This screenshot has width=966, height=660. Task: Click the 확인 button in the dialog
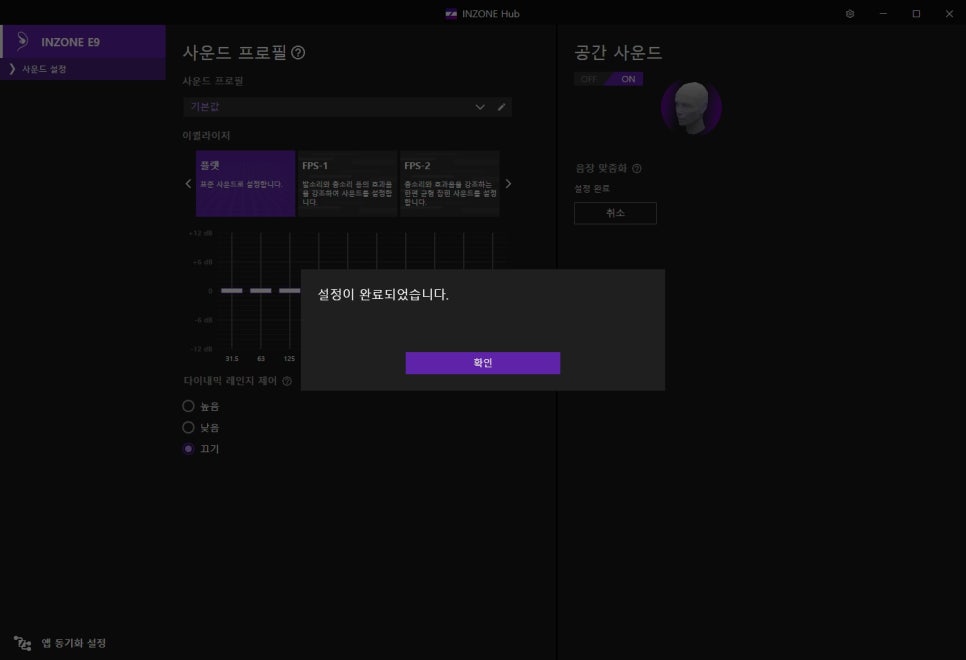tap(482, 363)
